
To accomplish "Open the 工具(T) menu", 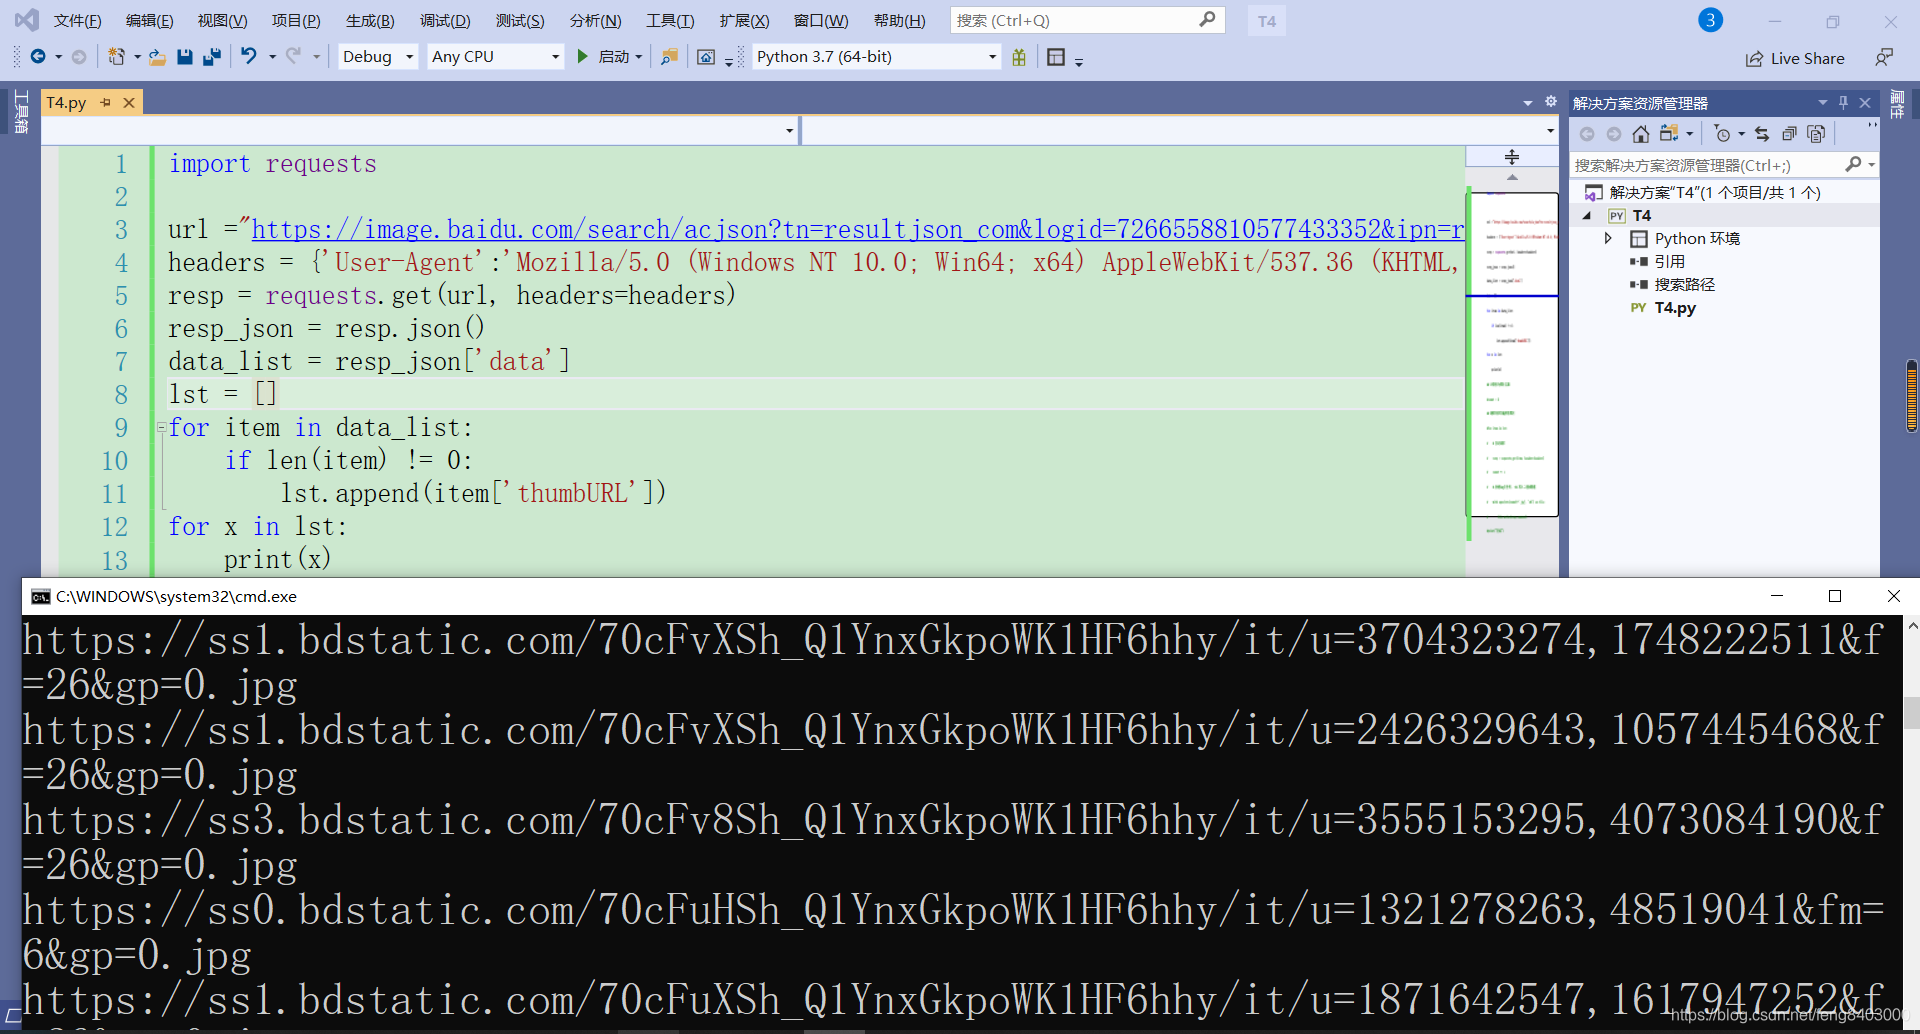I will (670, 21).
